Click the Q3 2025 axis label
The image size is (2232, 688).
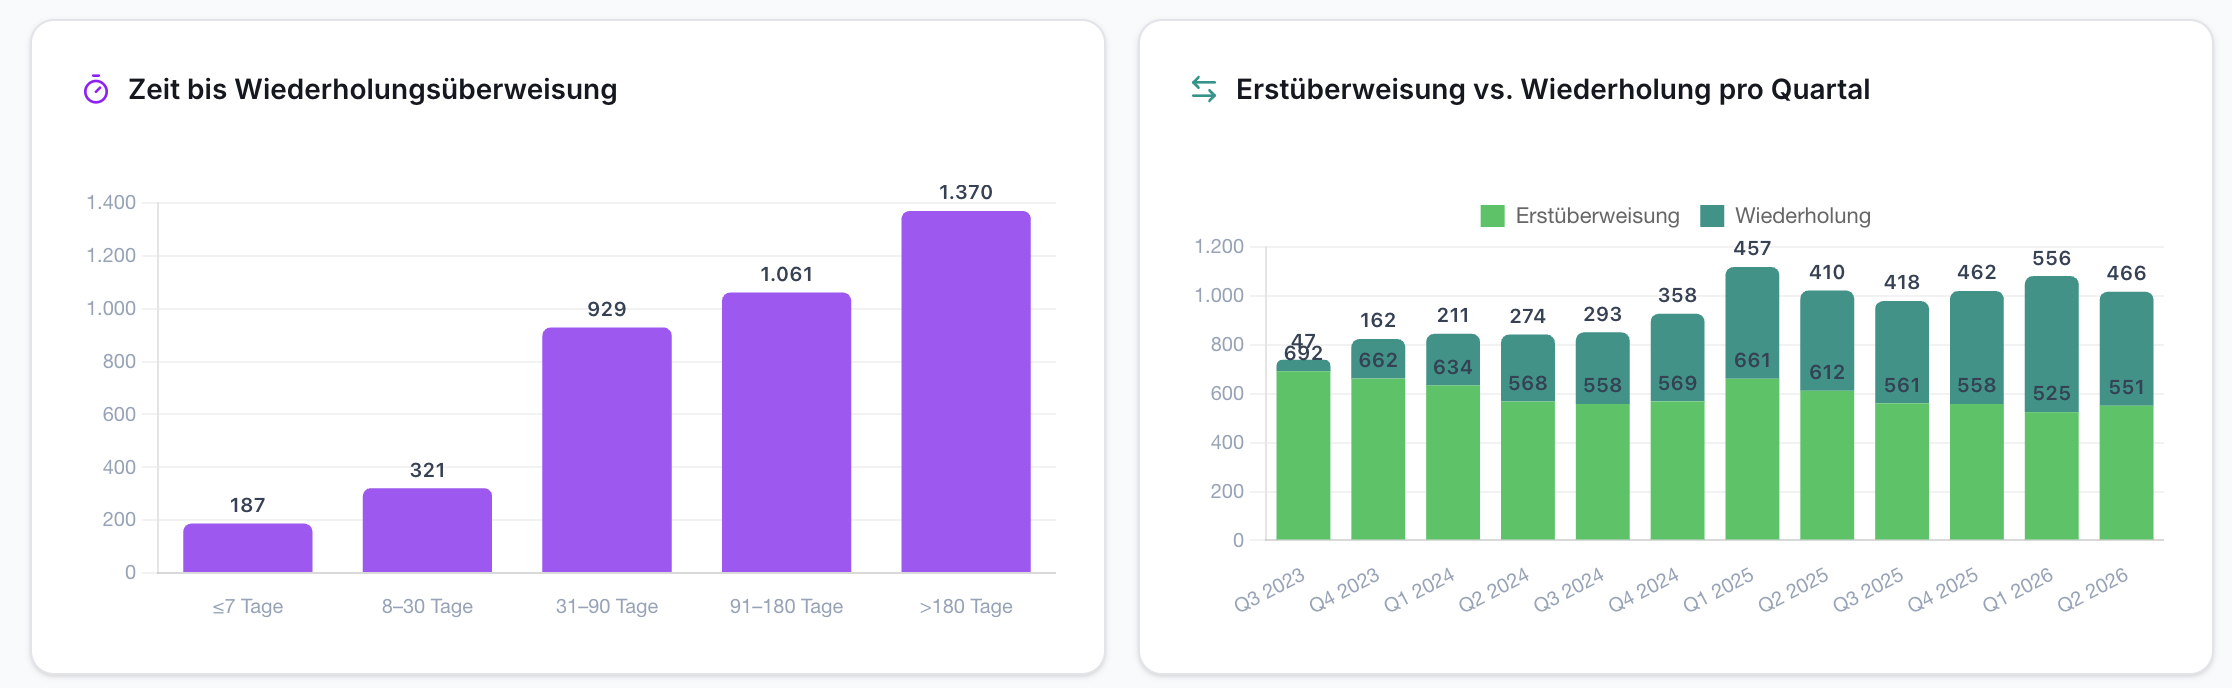(x=1868, y=590)
